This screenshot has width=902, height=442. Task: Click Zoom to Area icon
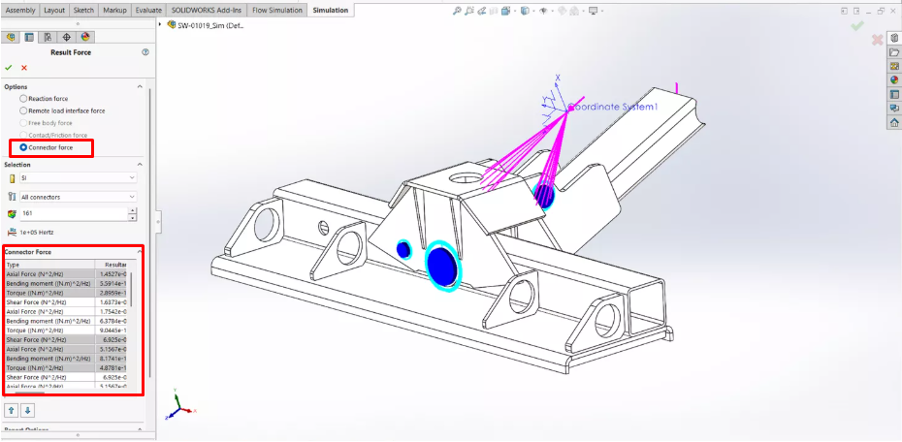470,10
